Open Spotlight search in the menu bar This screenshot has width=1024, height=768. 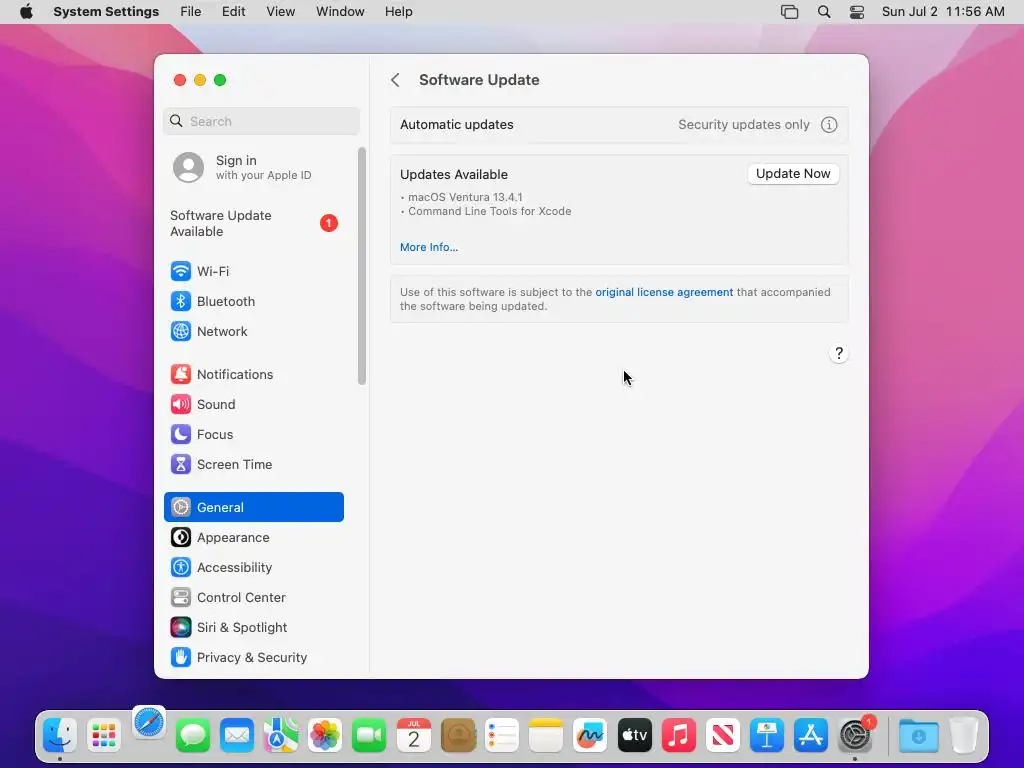[x=824, y=12]
